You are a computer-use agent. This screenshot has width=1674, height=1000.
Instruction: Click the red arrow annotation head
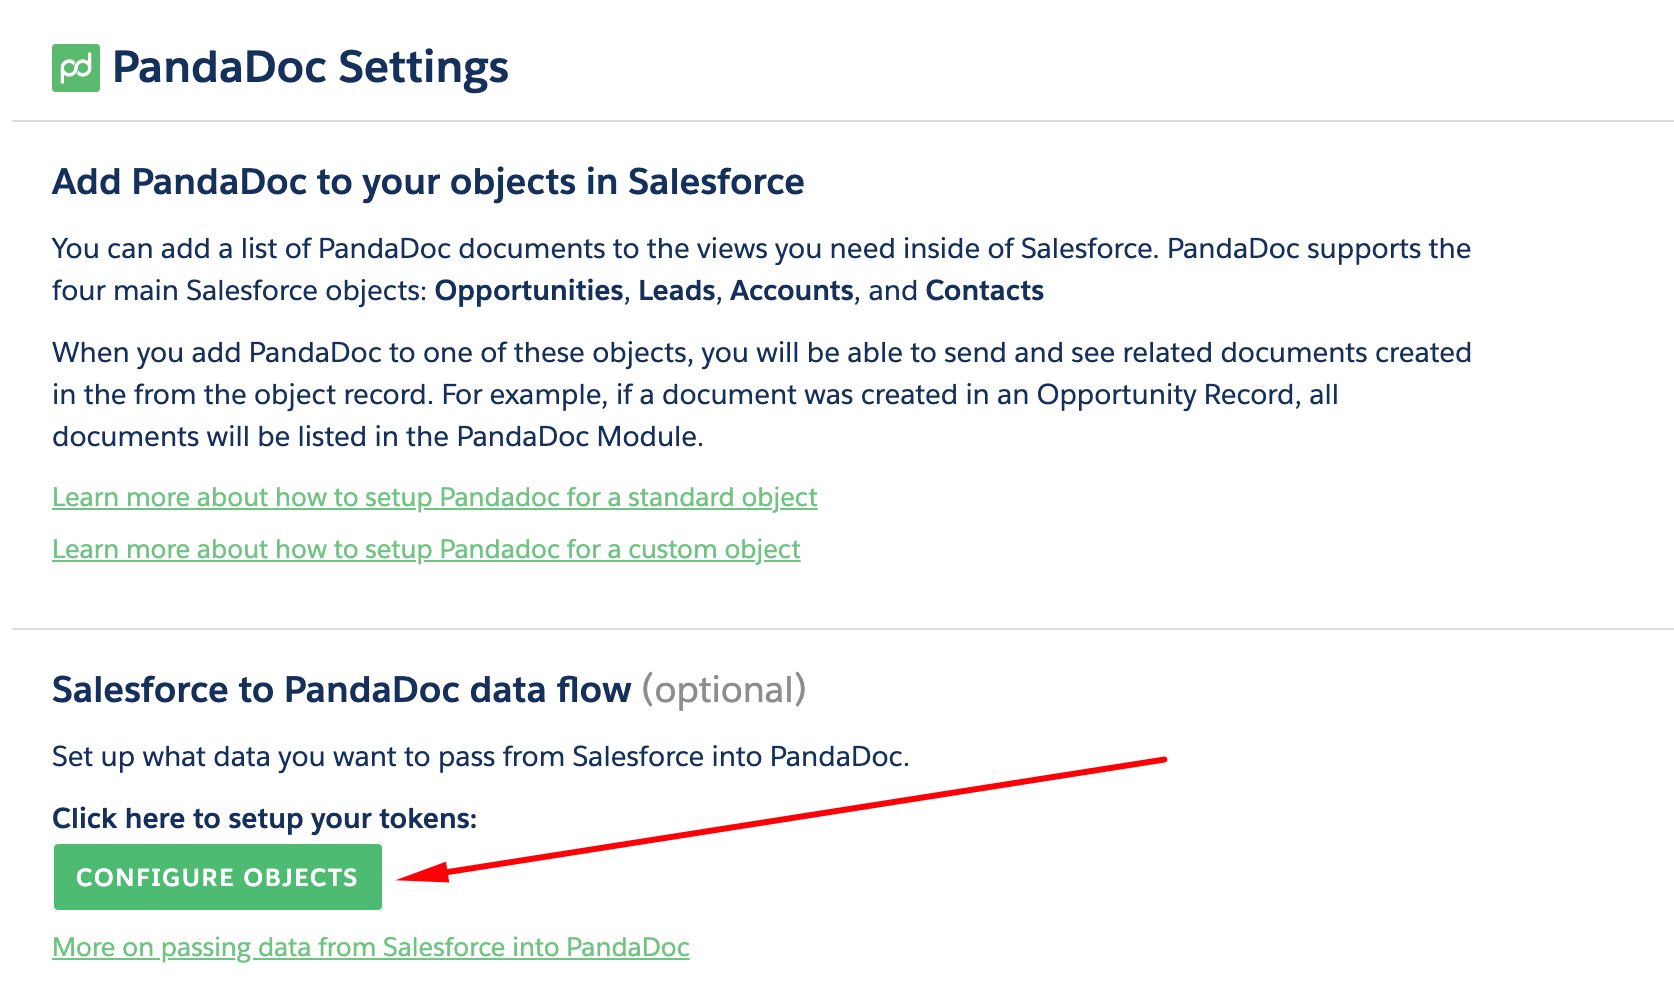coord(420,875)
